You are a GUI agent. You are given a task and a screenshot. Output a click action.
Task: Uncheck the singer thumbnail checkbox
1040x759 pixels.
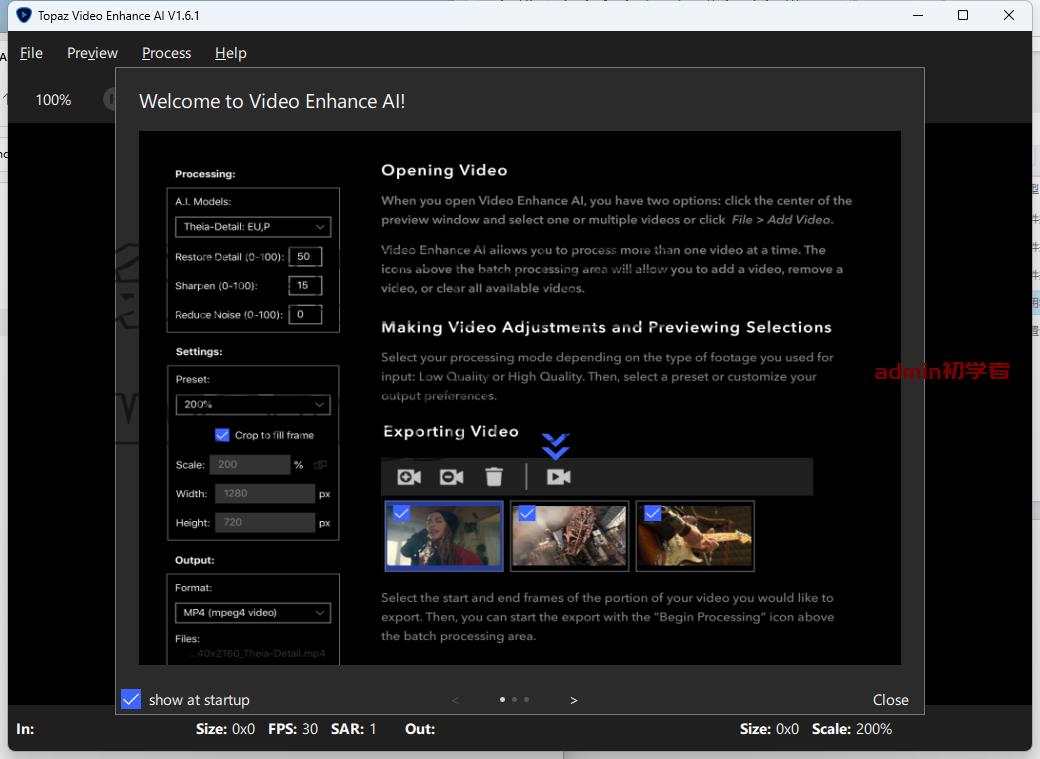pyautogui.click(x=401, y=513)
